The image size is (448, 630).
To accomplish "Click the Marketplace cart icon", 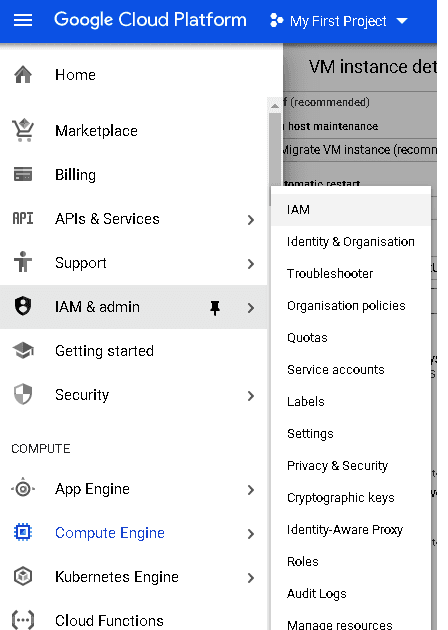I will pyautogui.click(x=23, y=130).
